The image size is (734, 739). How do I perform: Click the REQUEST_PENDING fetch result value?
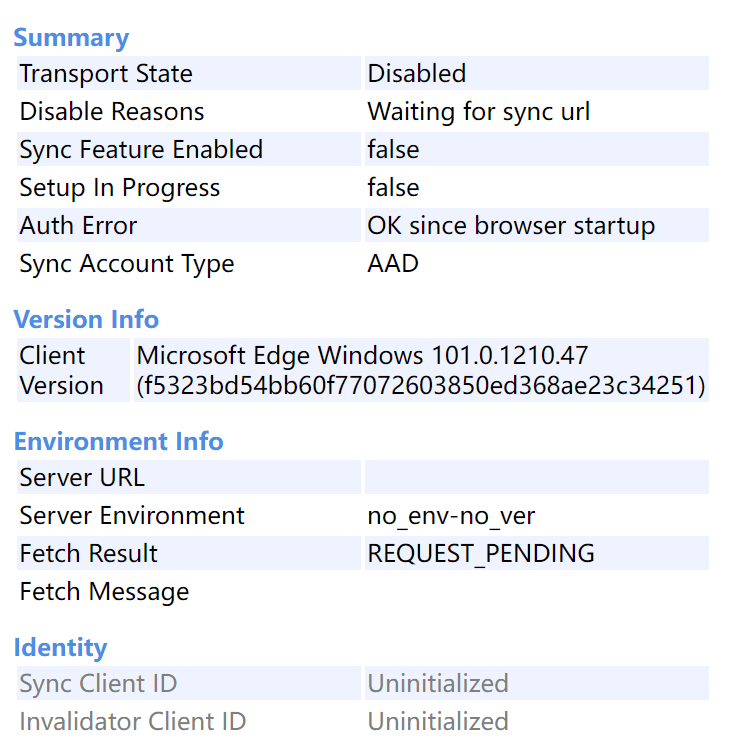pos(481,554)
